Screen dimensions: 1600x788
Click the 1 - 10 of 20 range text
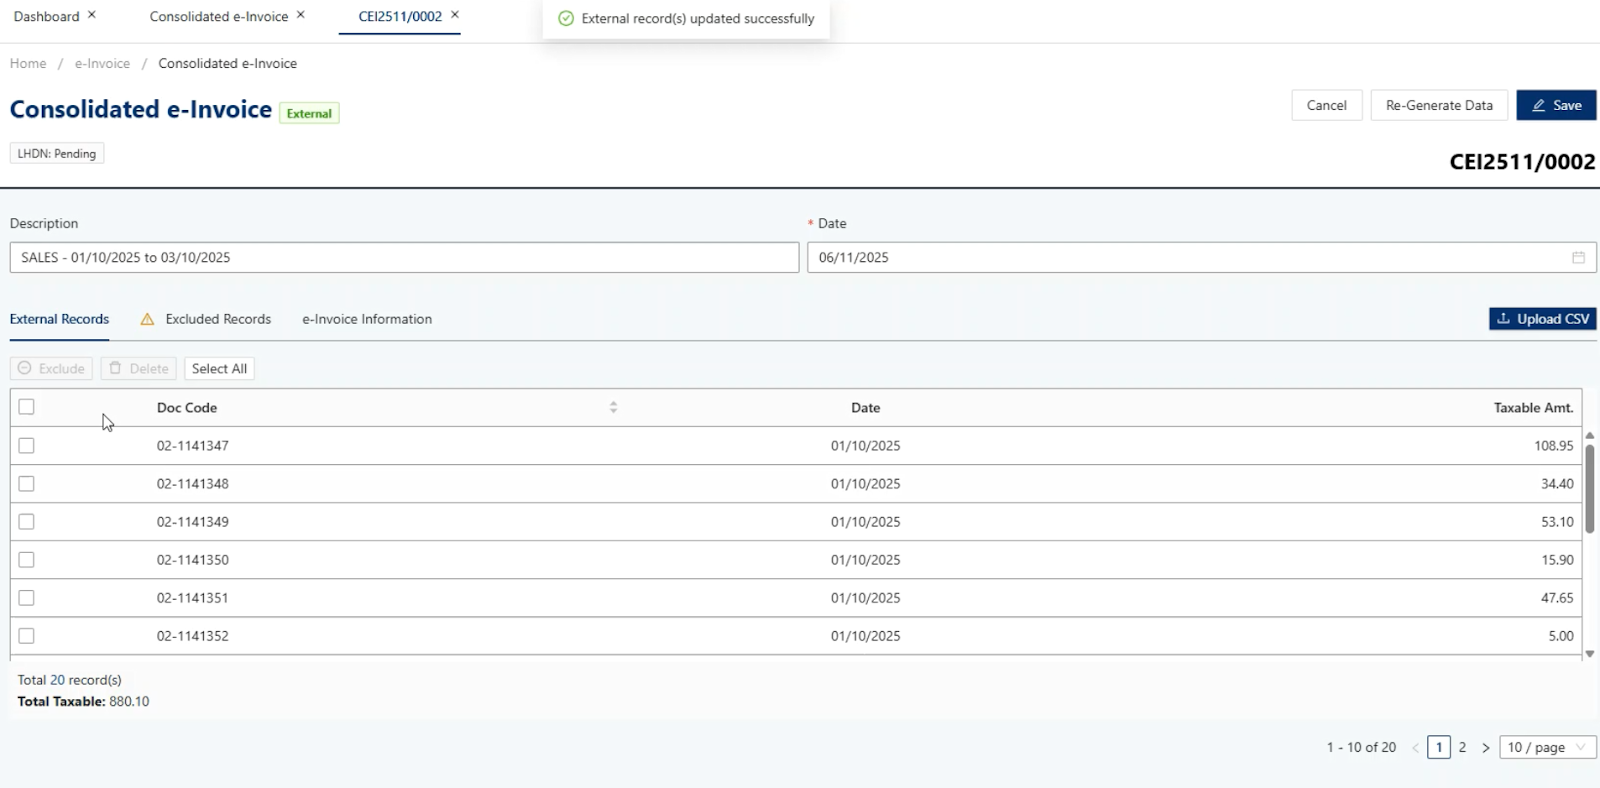pyautogui.click(x=1361, y=747)
